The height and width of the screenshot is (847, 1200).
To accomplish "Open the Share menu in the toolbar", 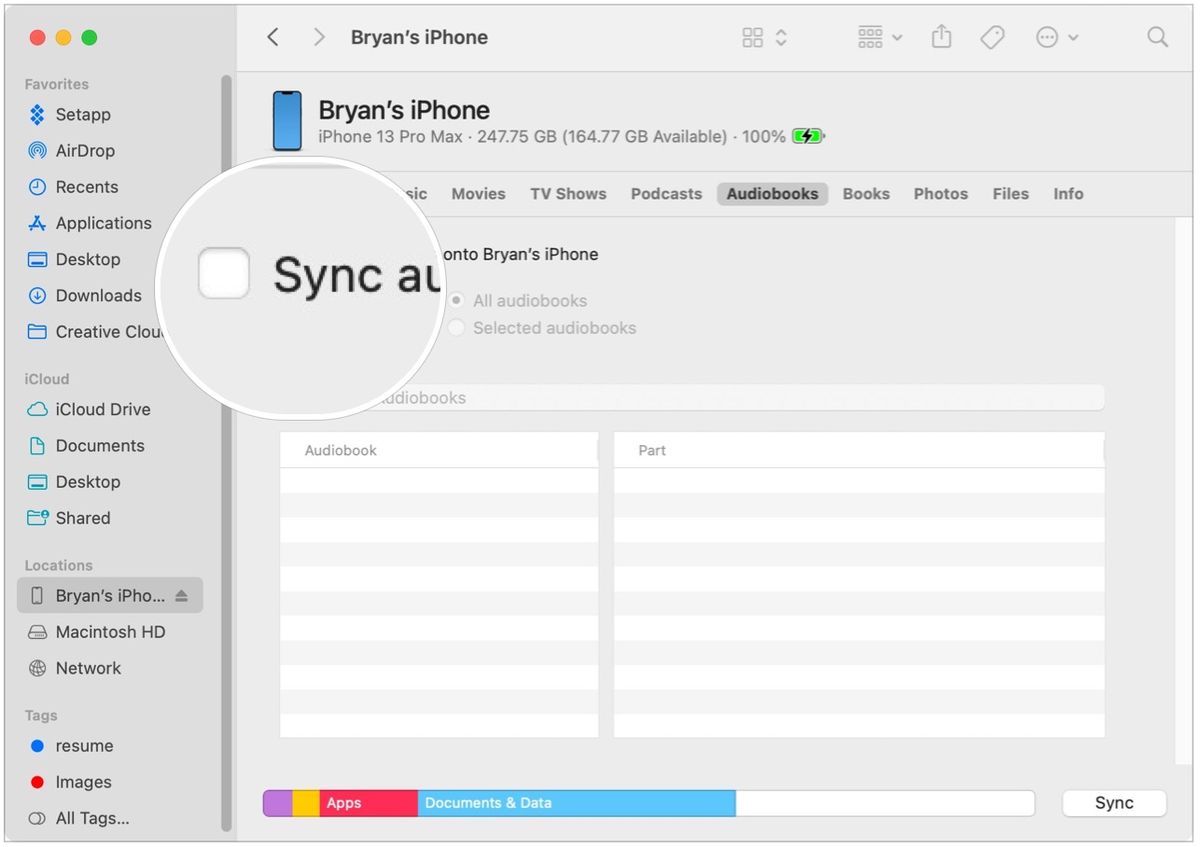I will coord(941,36).
